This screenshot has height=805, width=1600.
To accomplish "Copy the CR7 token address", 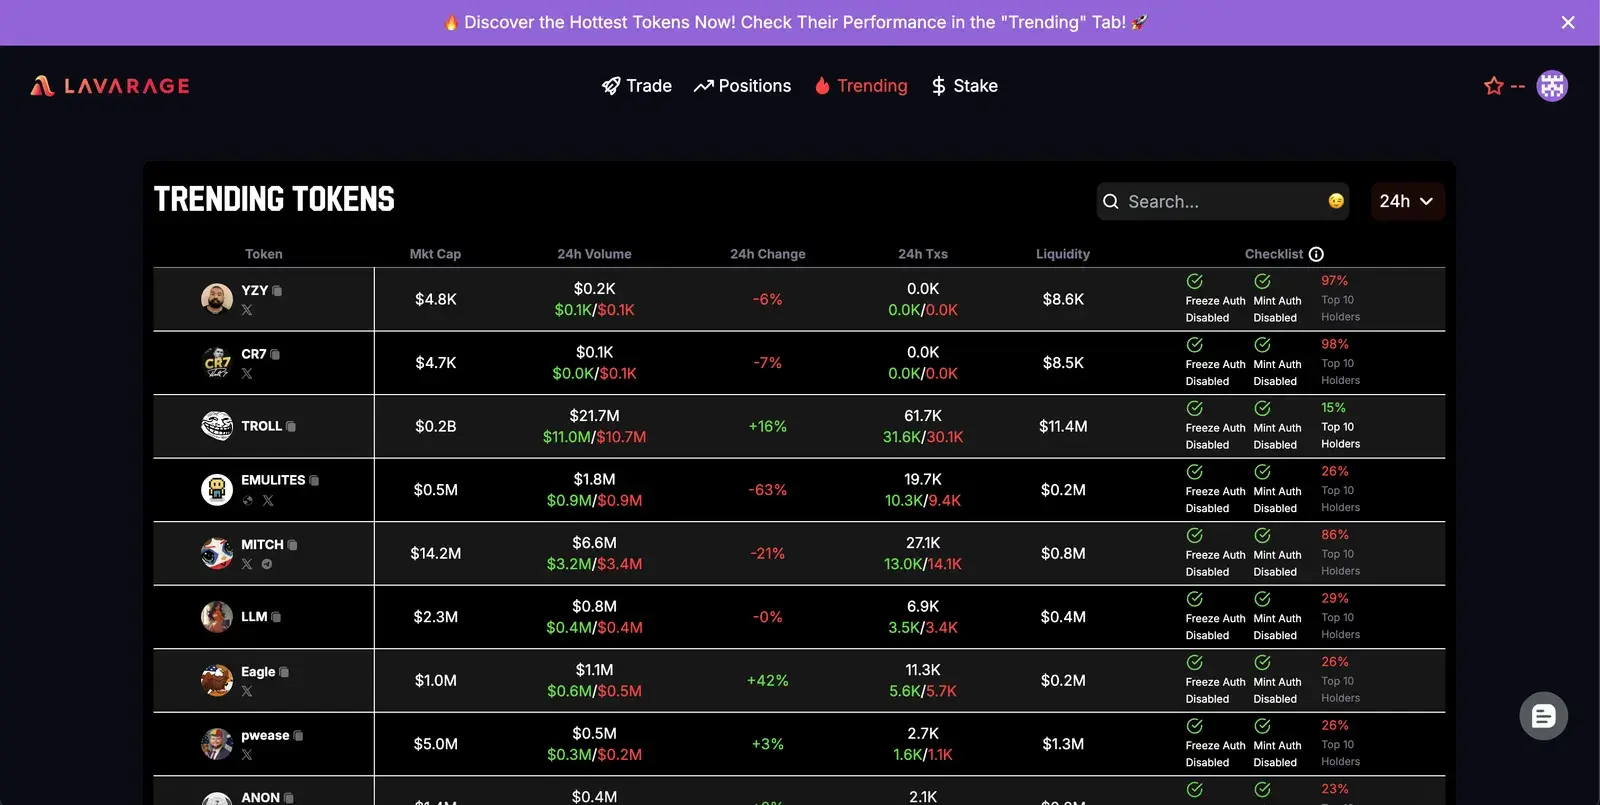I will 275,355.
